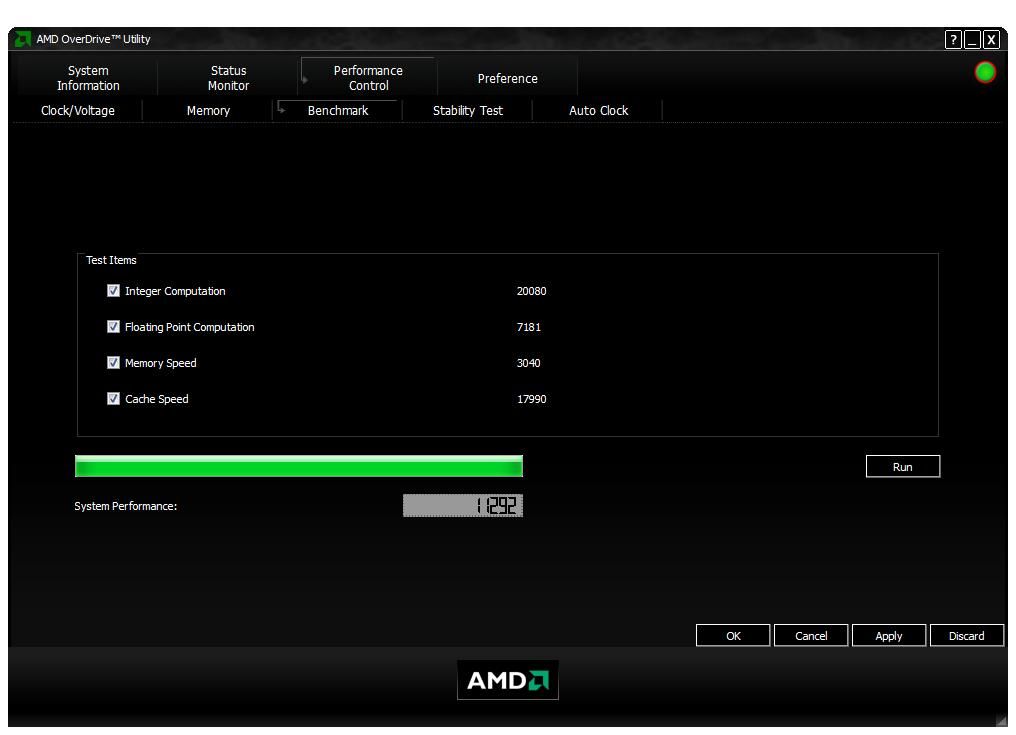
Task: Open the Status Monitor tab
Action: (227, 76)
